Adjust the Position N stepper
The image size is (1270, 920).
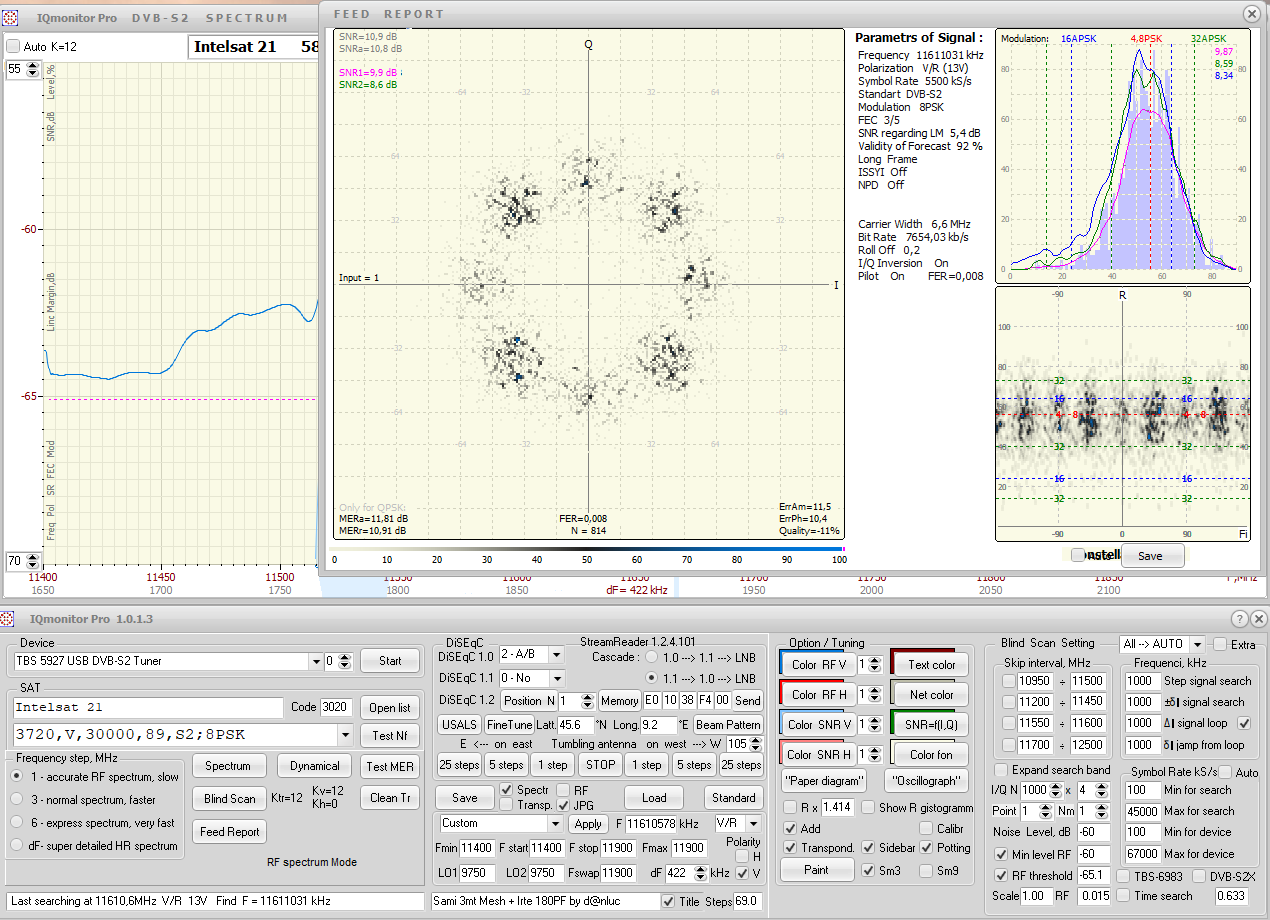[588, 701]
